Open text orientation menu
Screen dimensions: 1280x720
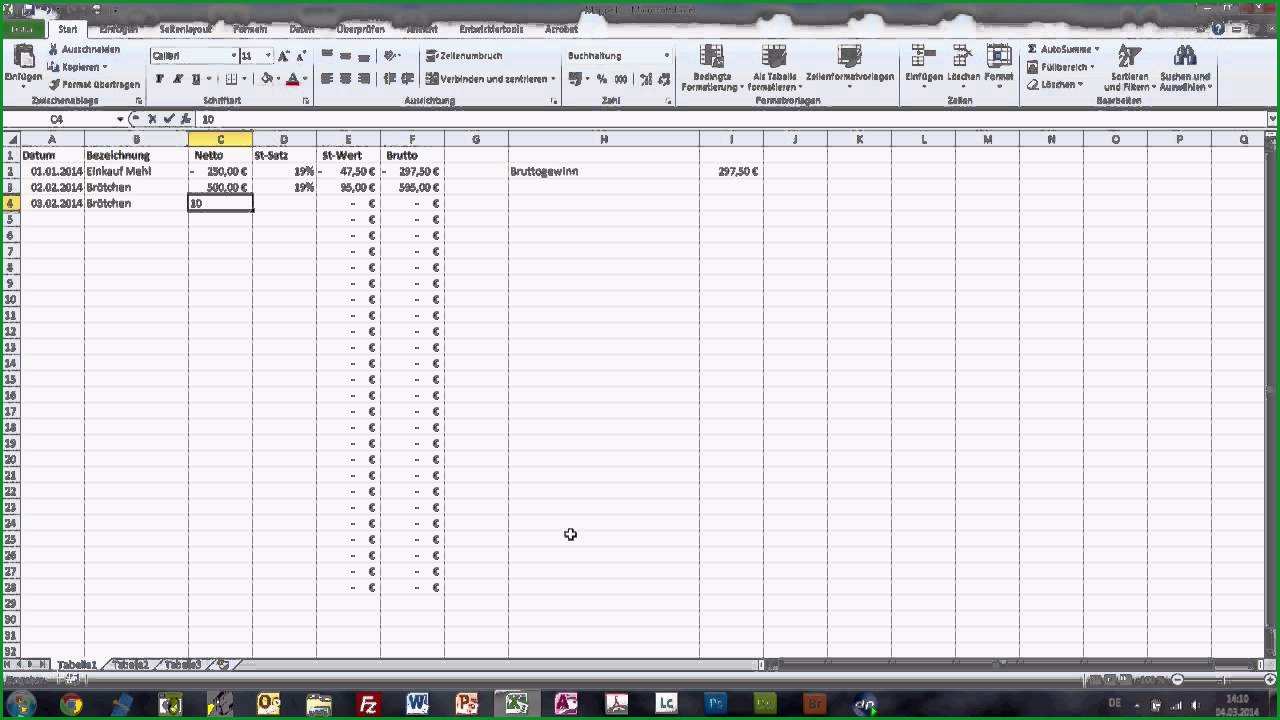tap(392, 56)
